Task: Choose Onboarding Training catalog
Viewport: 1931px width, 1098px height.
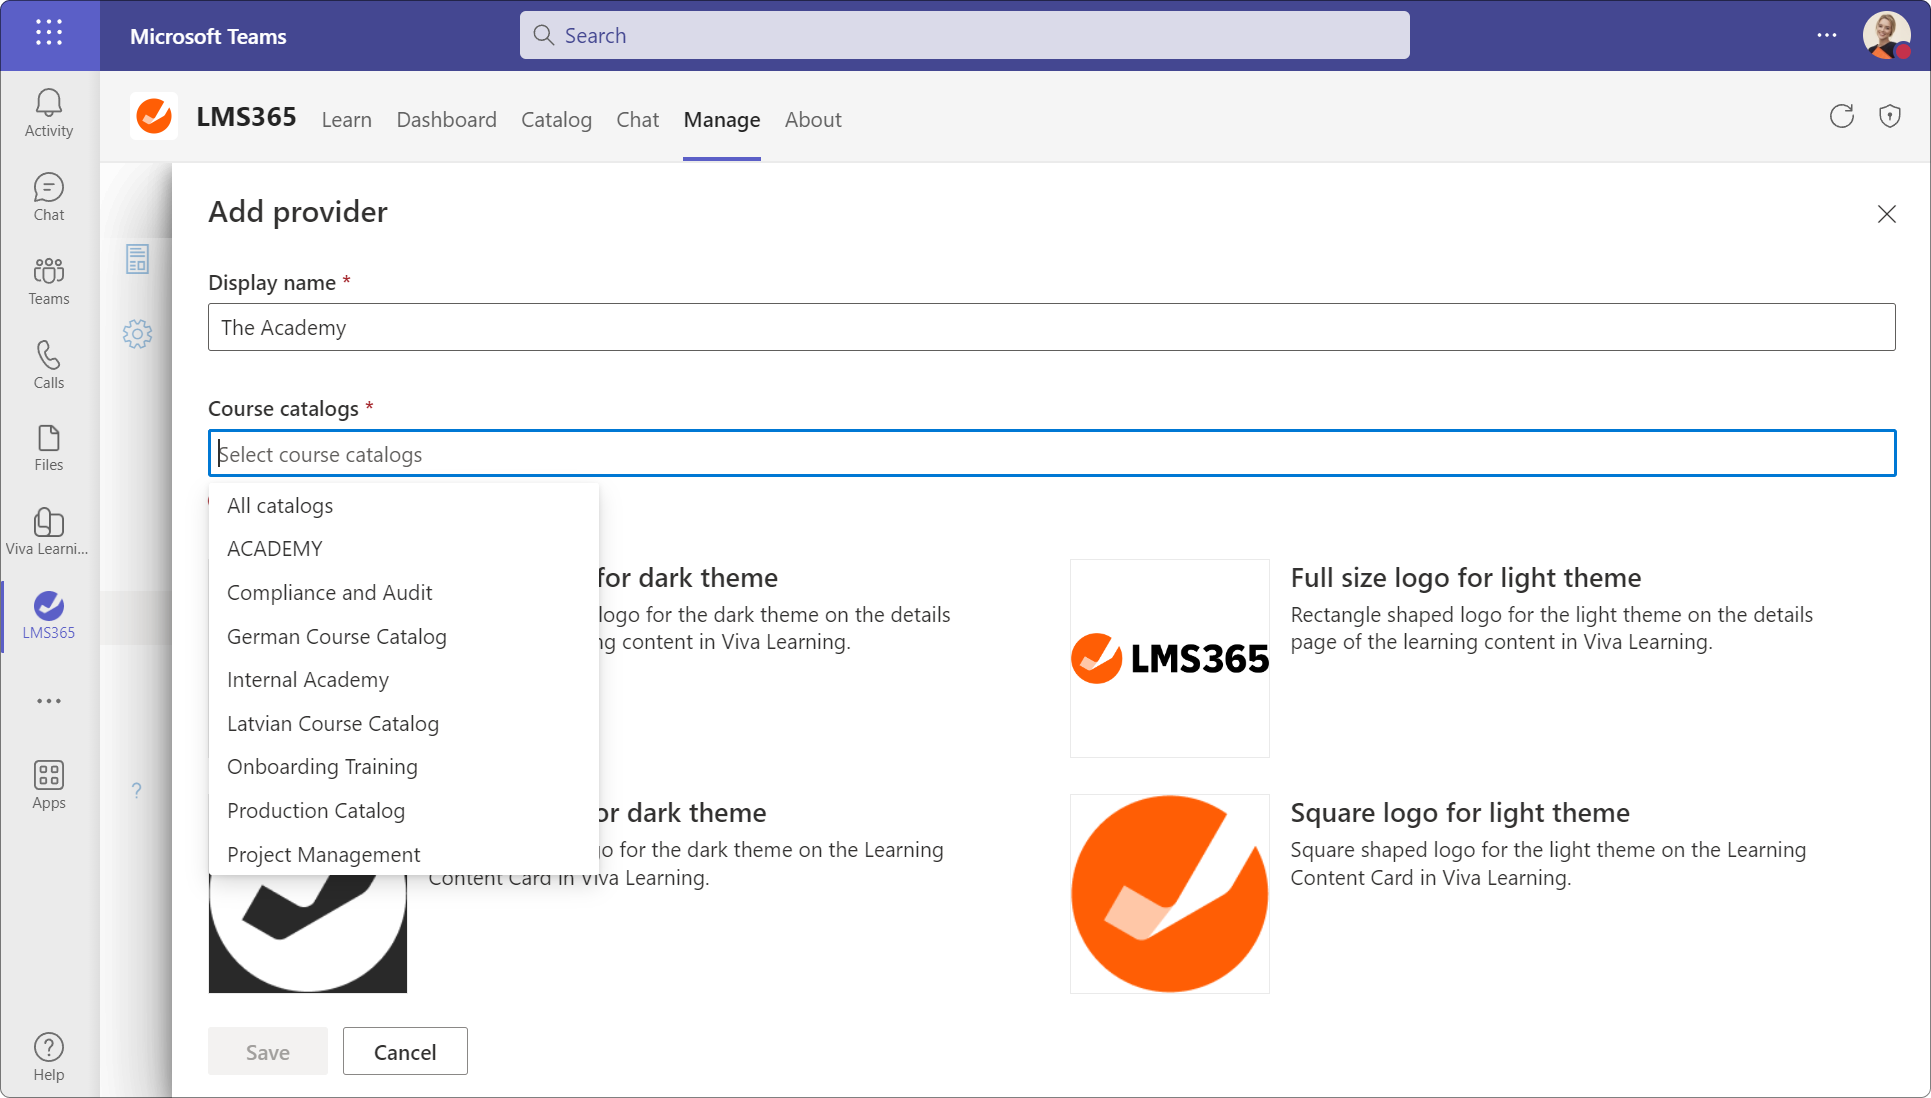Action: 404,767
